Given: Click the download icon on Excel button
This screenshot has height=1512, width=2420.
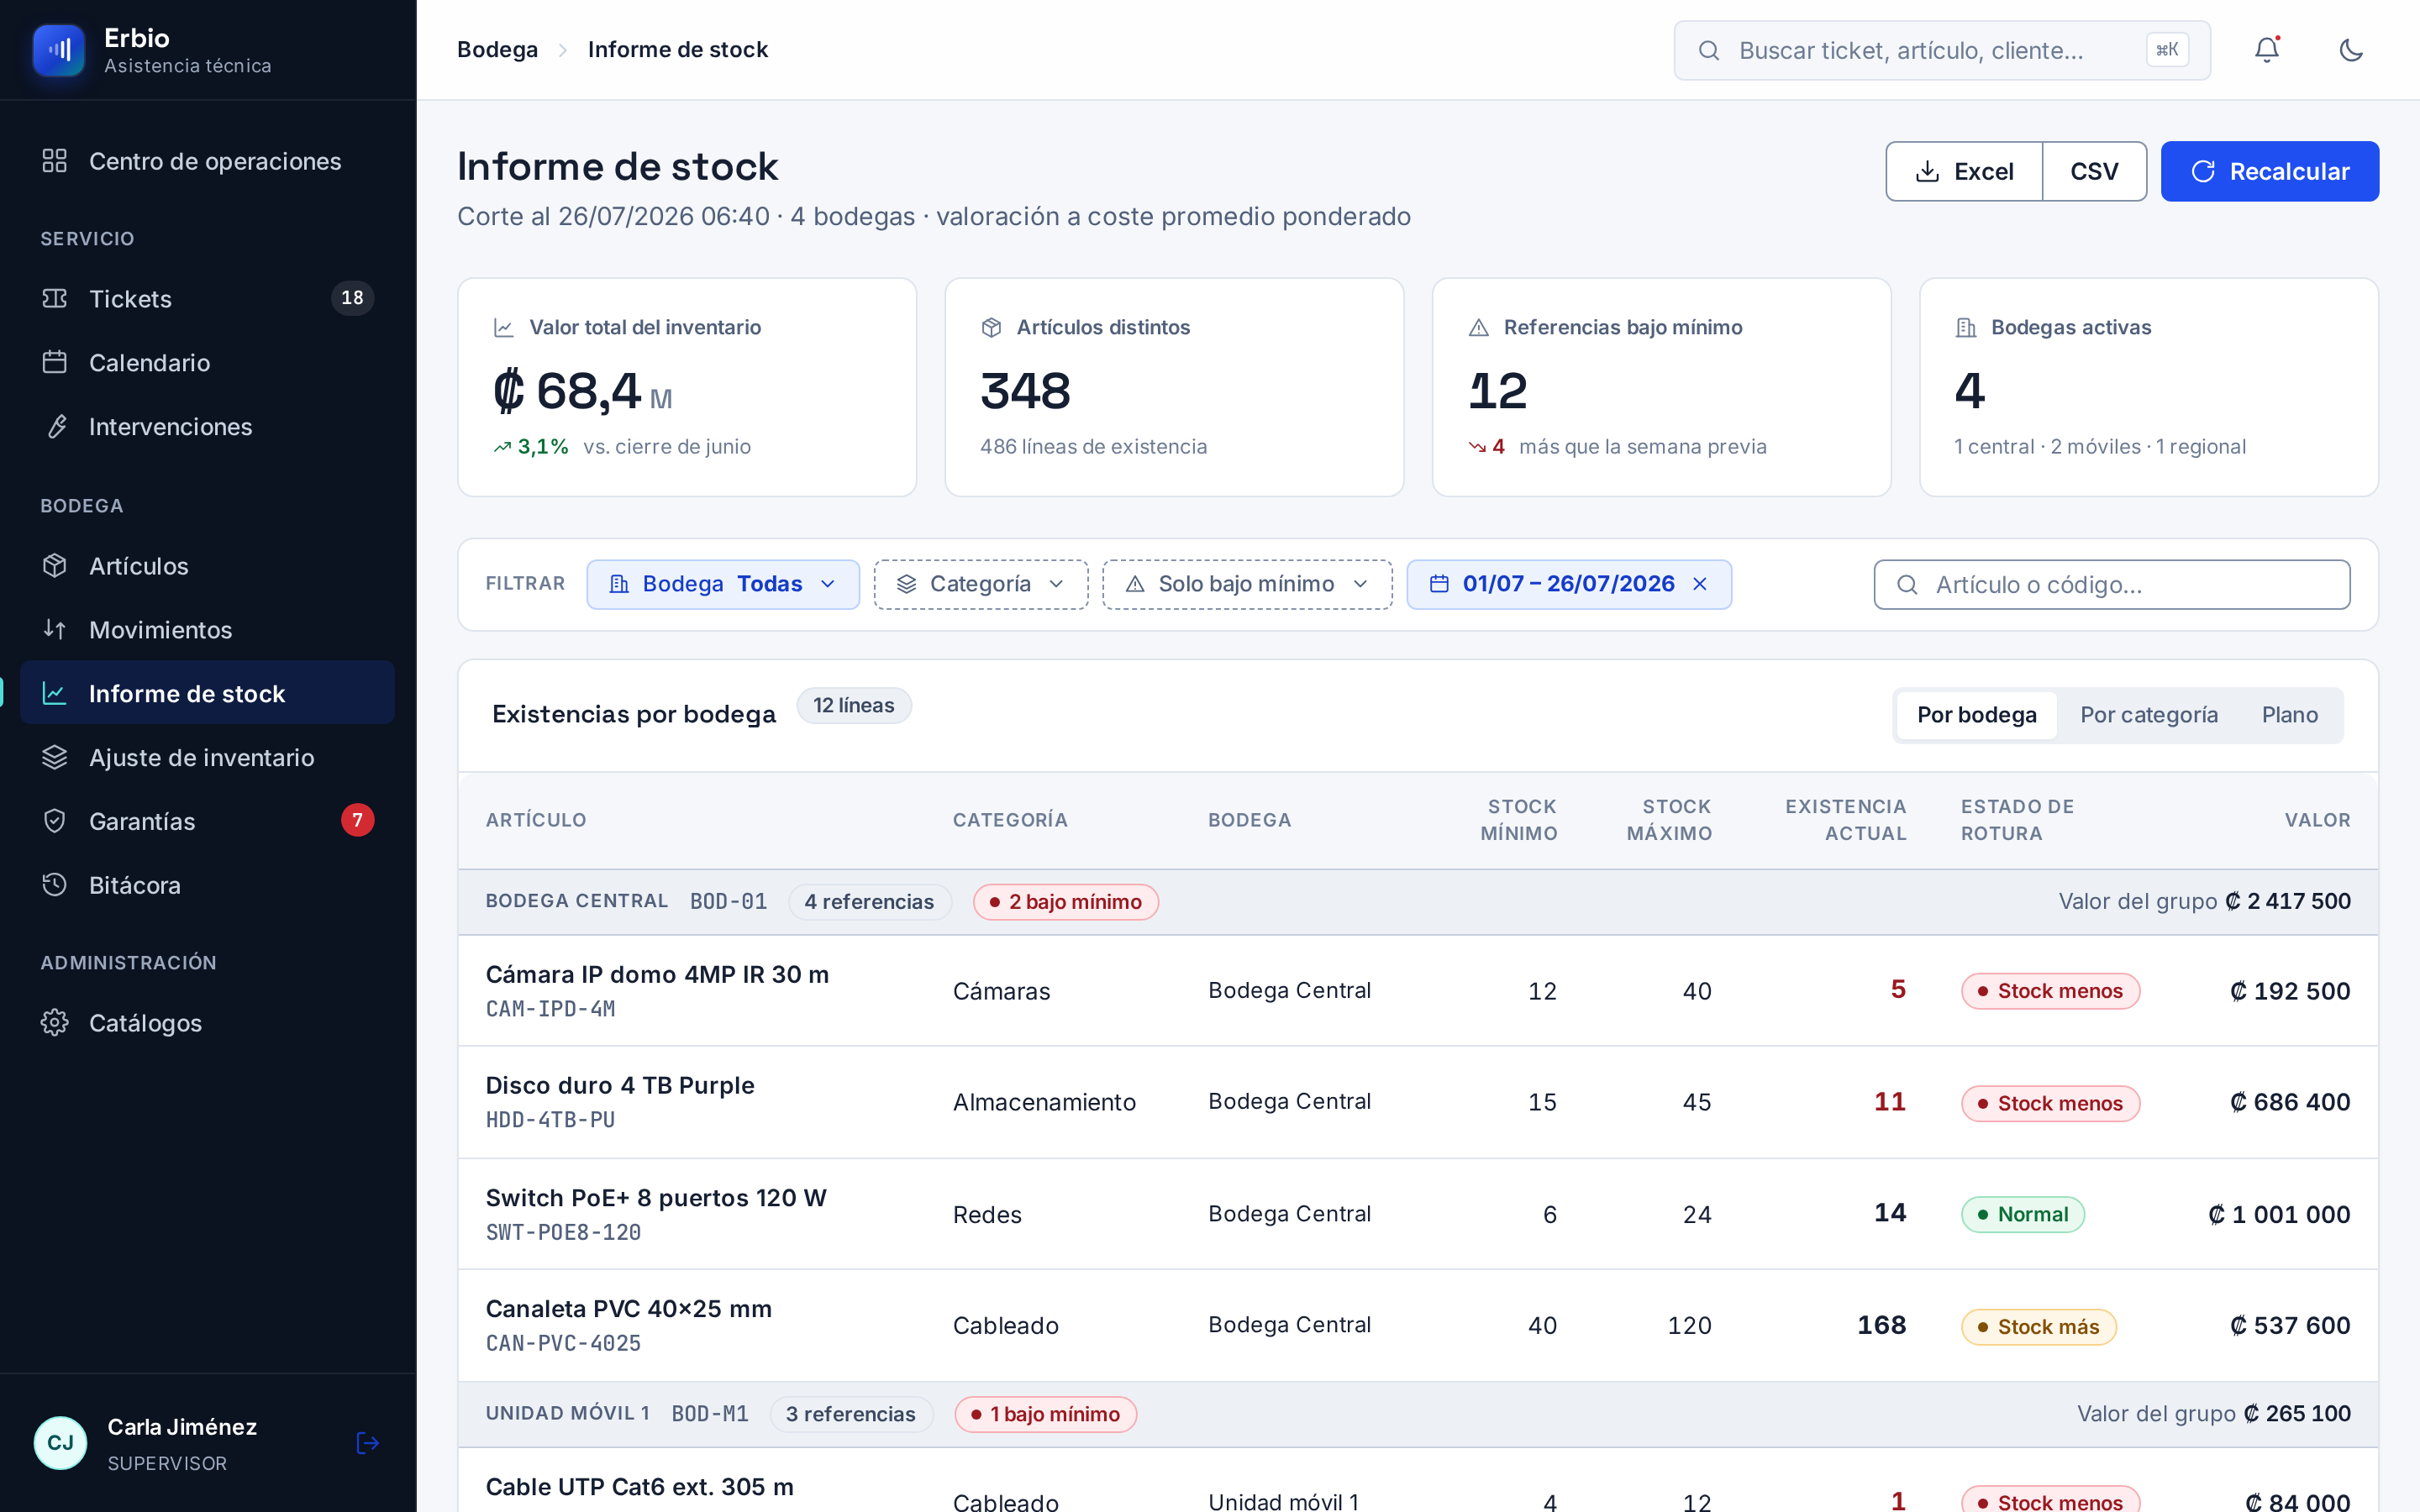Looking at the screenshot, I should coord(1927,172).
